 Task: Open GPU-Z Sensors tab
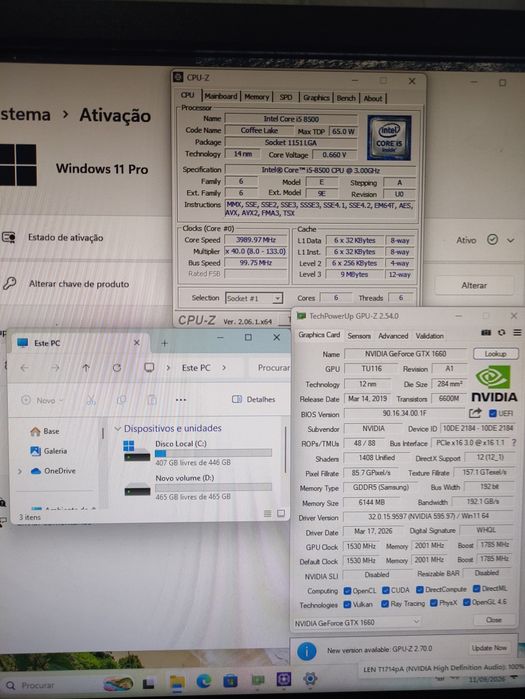pyautogui.click(x=359, y=336)
